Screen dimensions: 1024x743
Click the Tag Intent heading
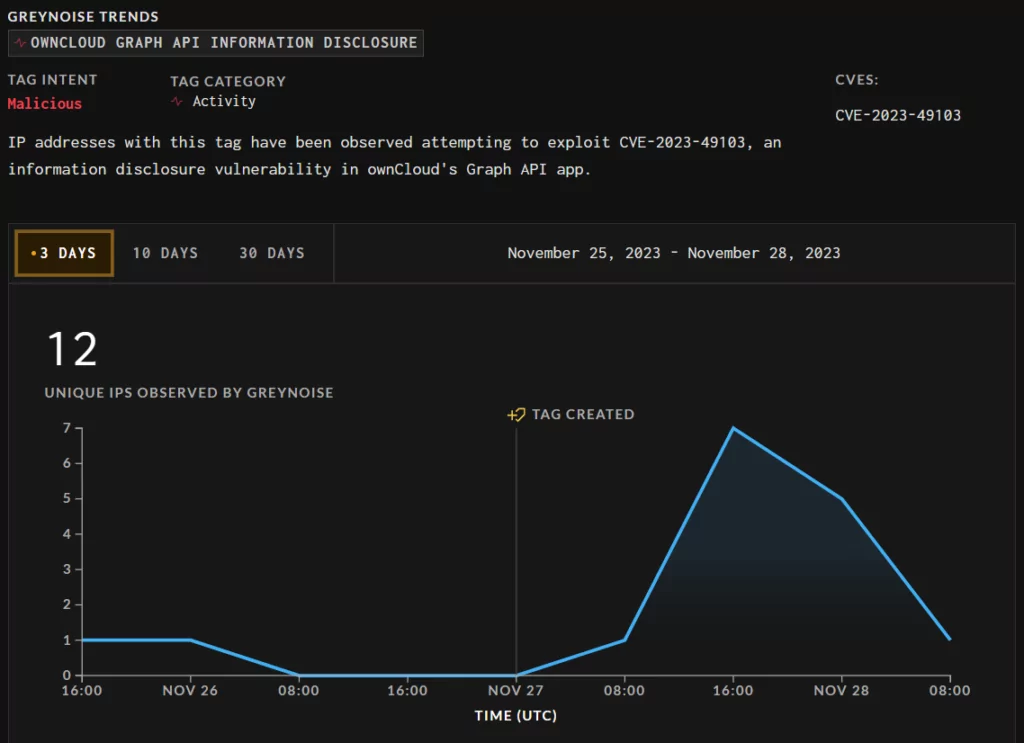tap(52, 80)
